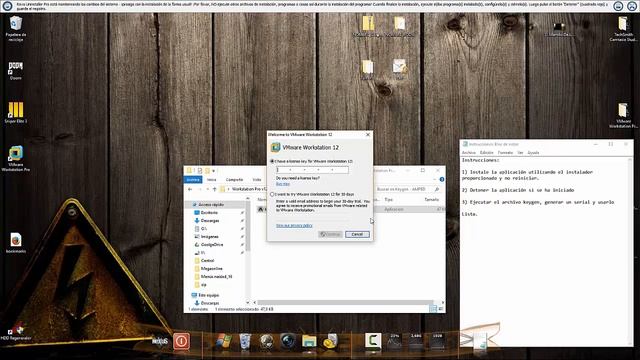Select 'try VMware Workstation 12 for 30 days'
The width and height of the screenshot is (640, 360).
click(272, 194)
